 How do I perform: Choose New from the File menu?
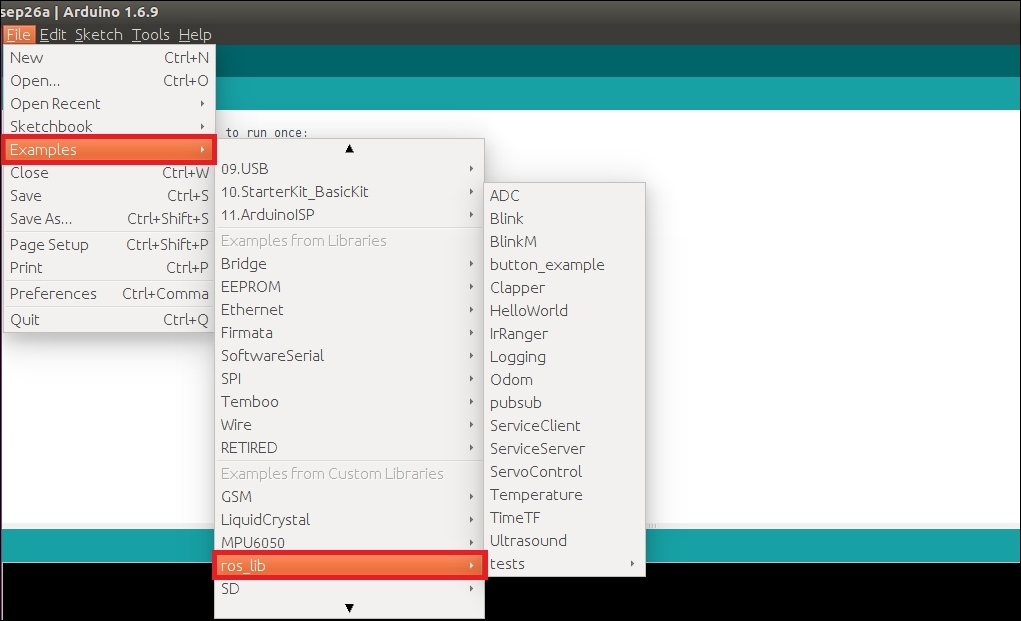(109, 58)
